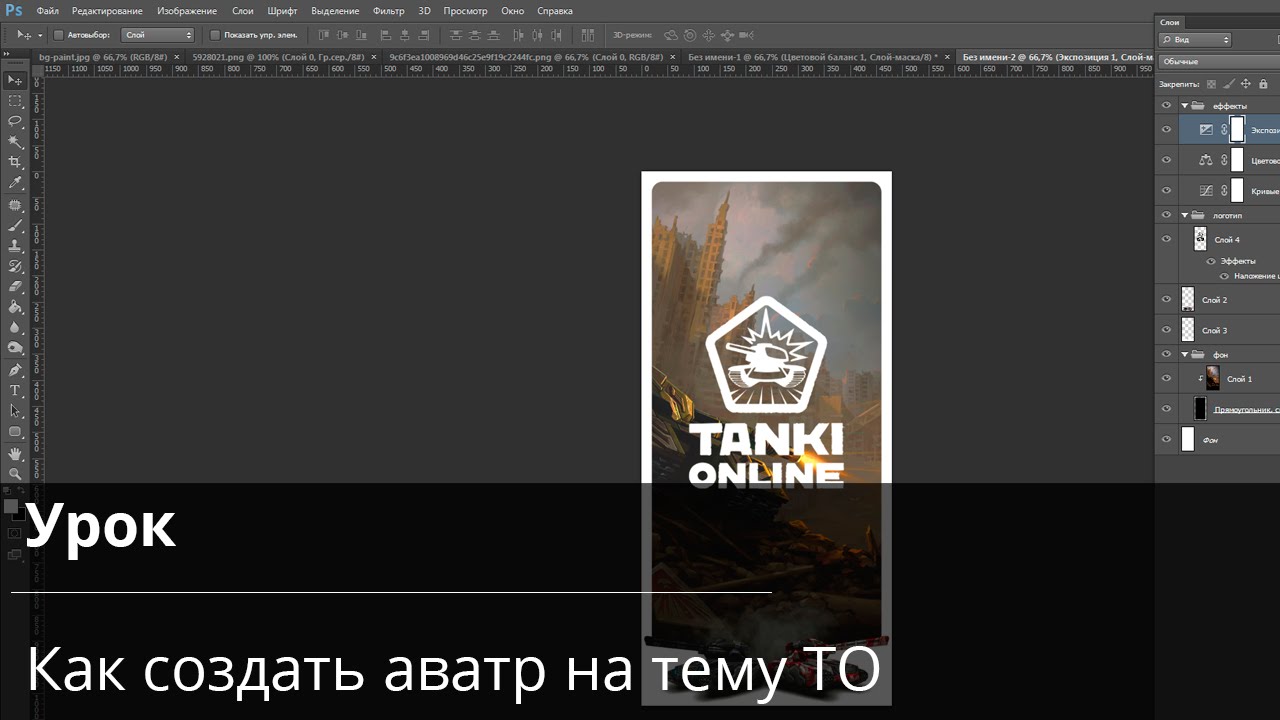
Task: Hide the Экспозиция adjustment layer
Action: pos(1166,130)
